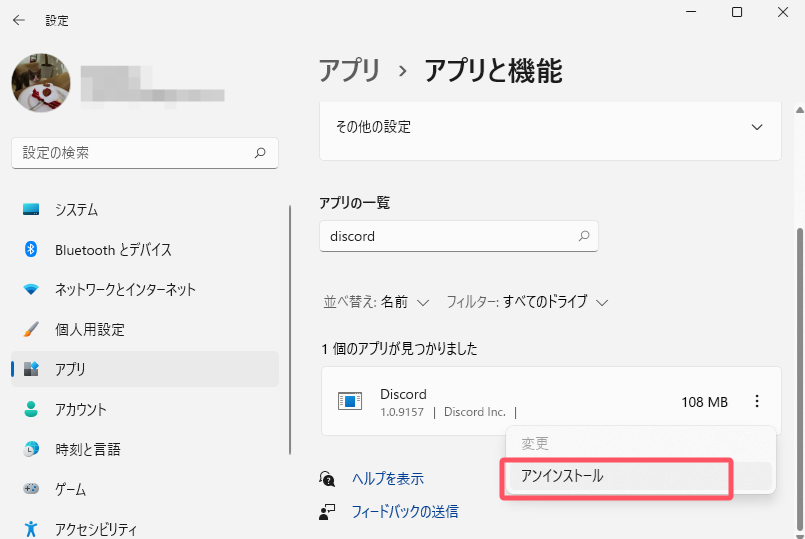Open the ヘルプを表示 link
805x539 pixels.
coord(387,479)
